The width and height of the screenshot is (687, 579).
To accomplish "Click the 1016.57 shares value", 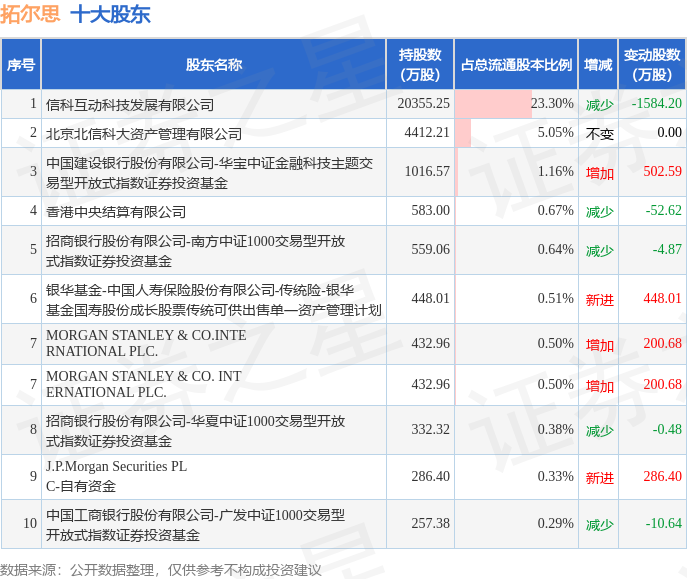I will point(427,171).
